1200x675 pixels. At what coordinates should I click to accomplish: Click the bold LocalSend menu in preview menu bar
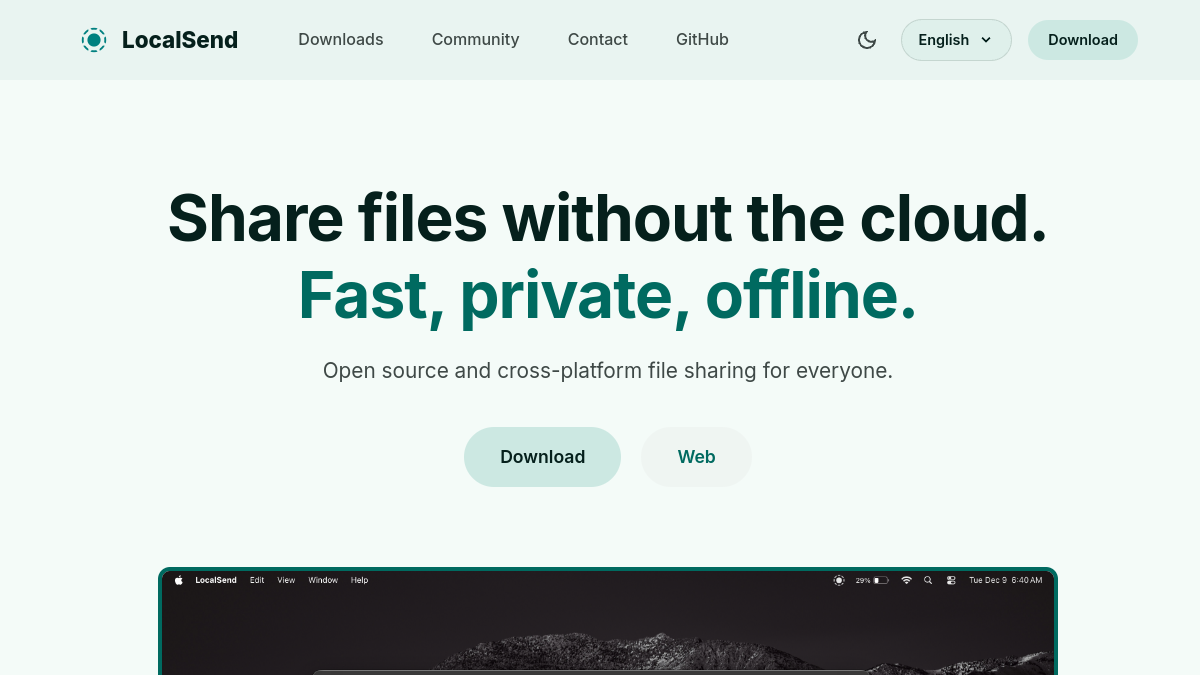(x=216, y=580)
